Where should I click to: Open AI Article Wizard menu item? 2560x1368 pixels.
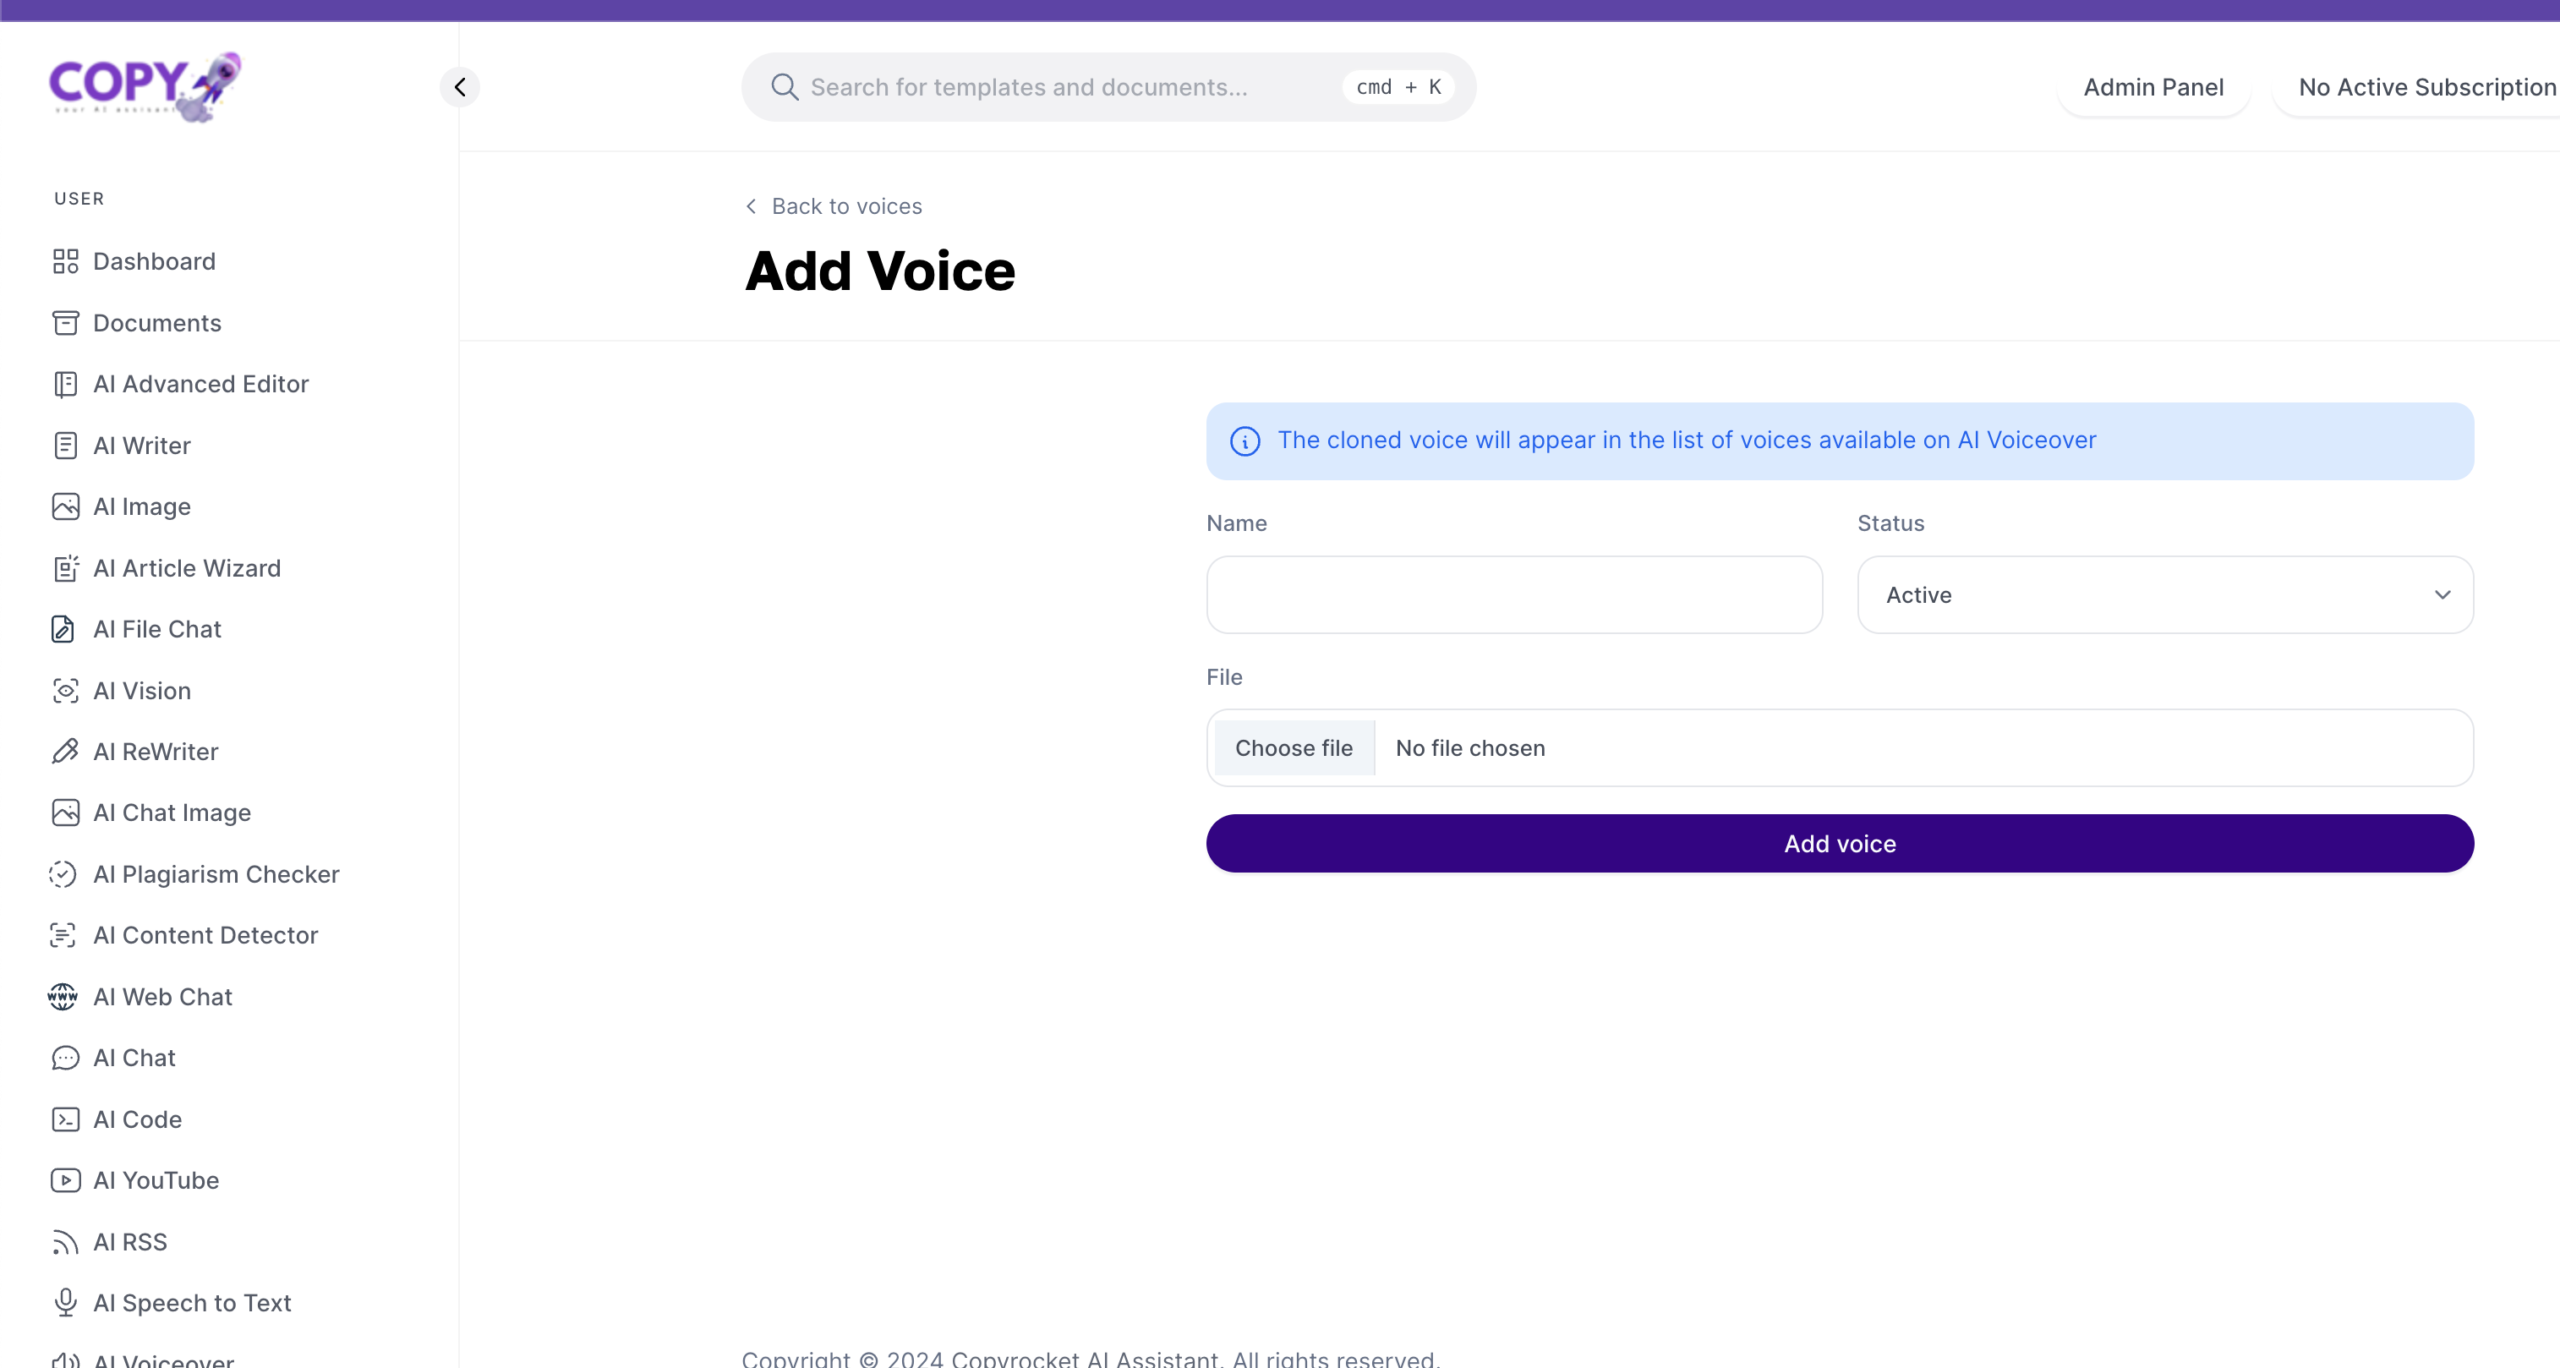(x=187, y=568)
